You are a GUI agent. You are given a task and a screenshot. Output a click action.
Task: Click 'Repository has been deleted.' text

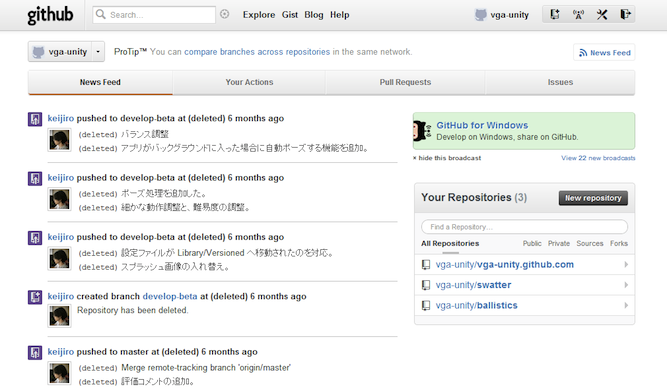coord(132,310)
